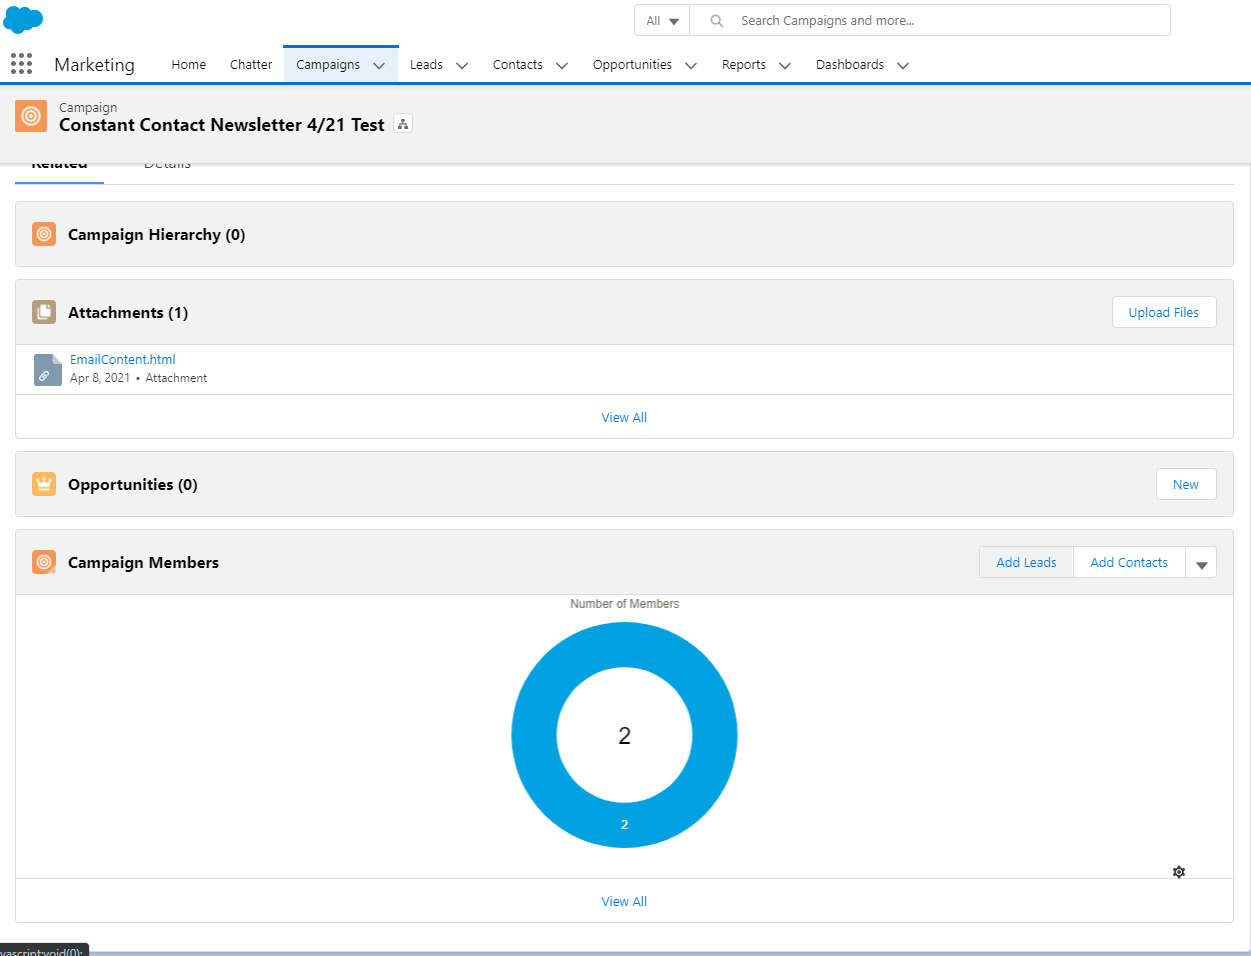1251x956 pixels.
Task: Go to the Home tab
Action: 189,64
